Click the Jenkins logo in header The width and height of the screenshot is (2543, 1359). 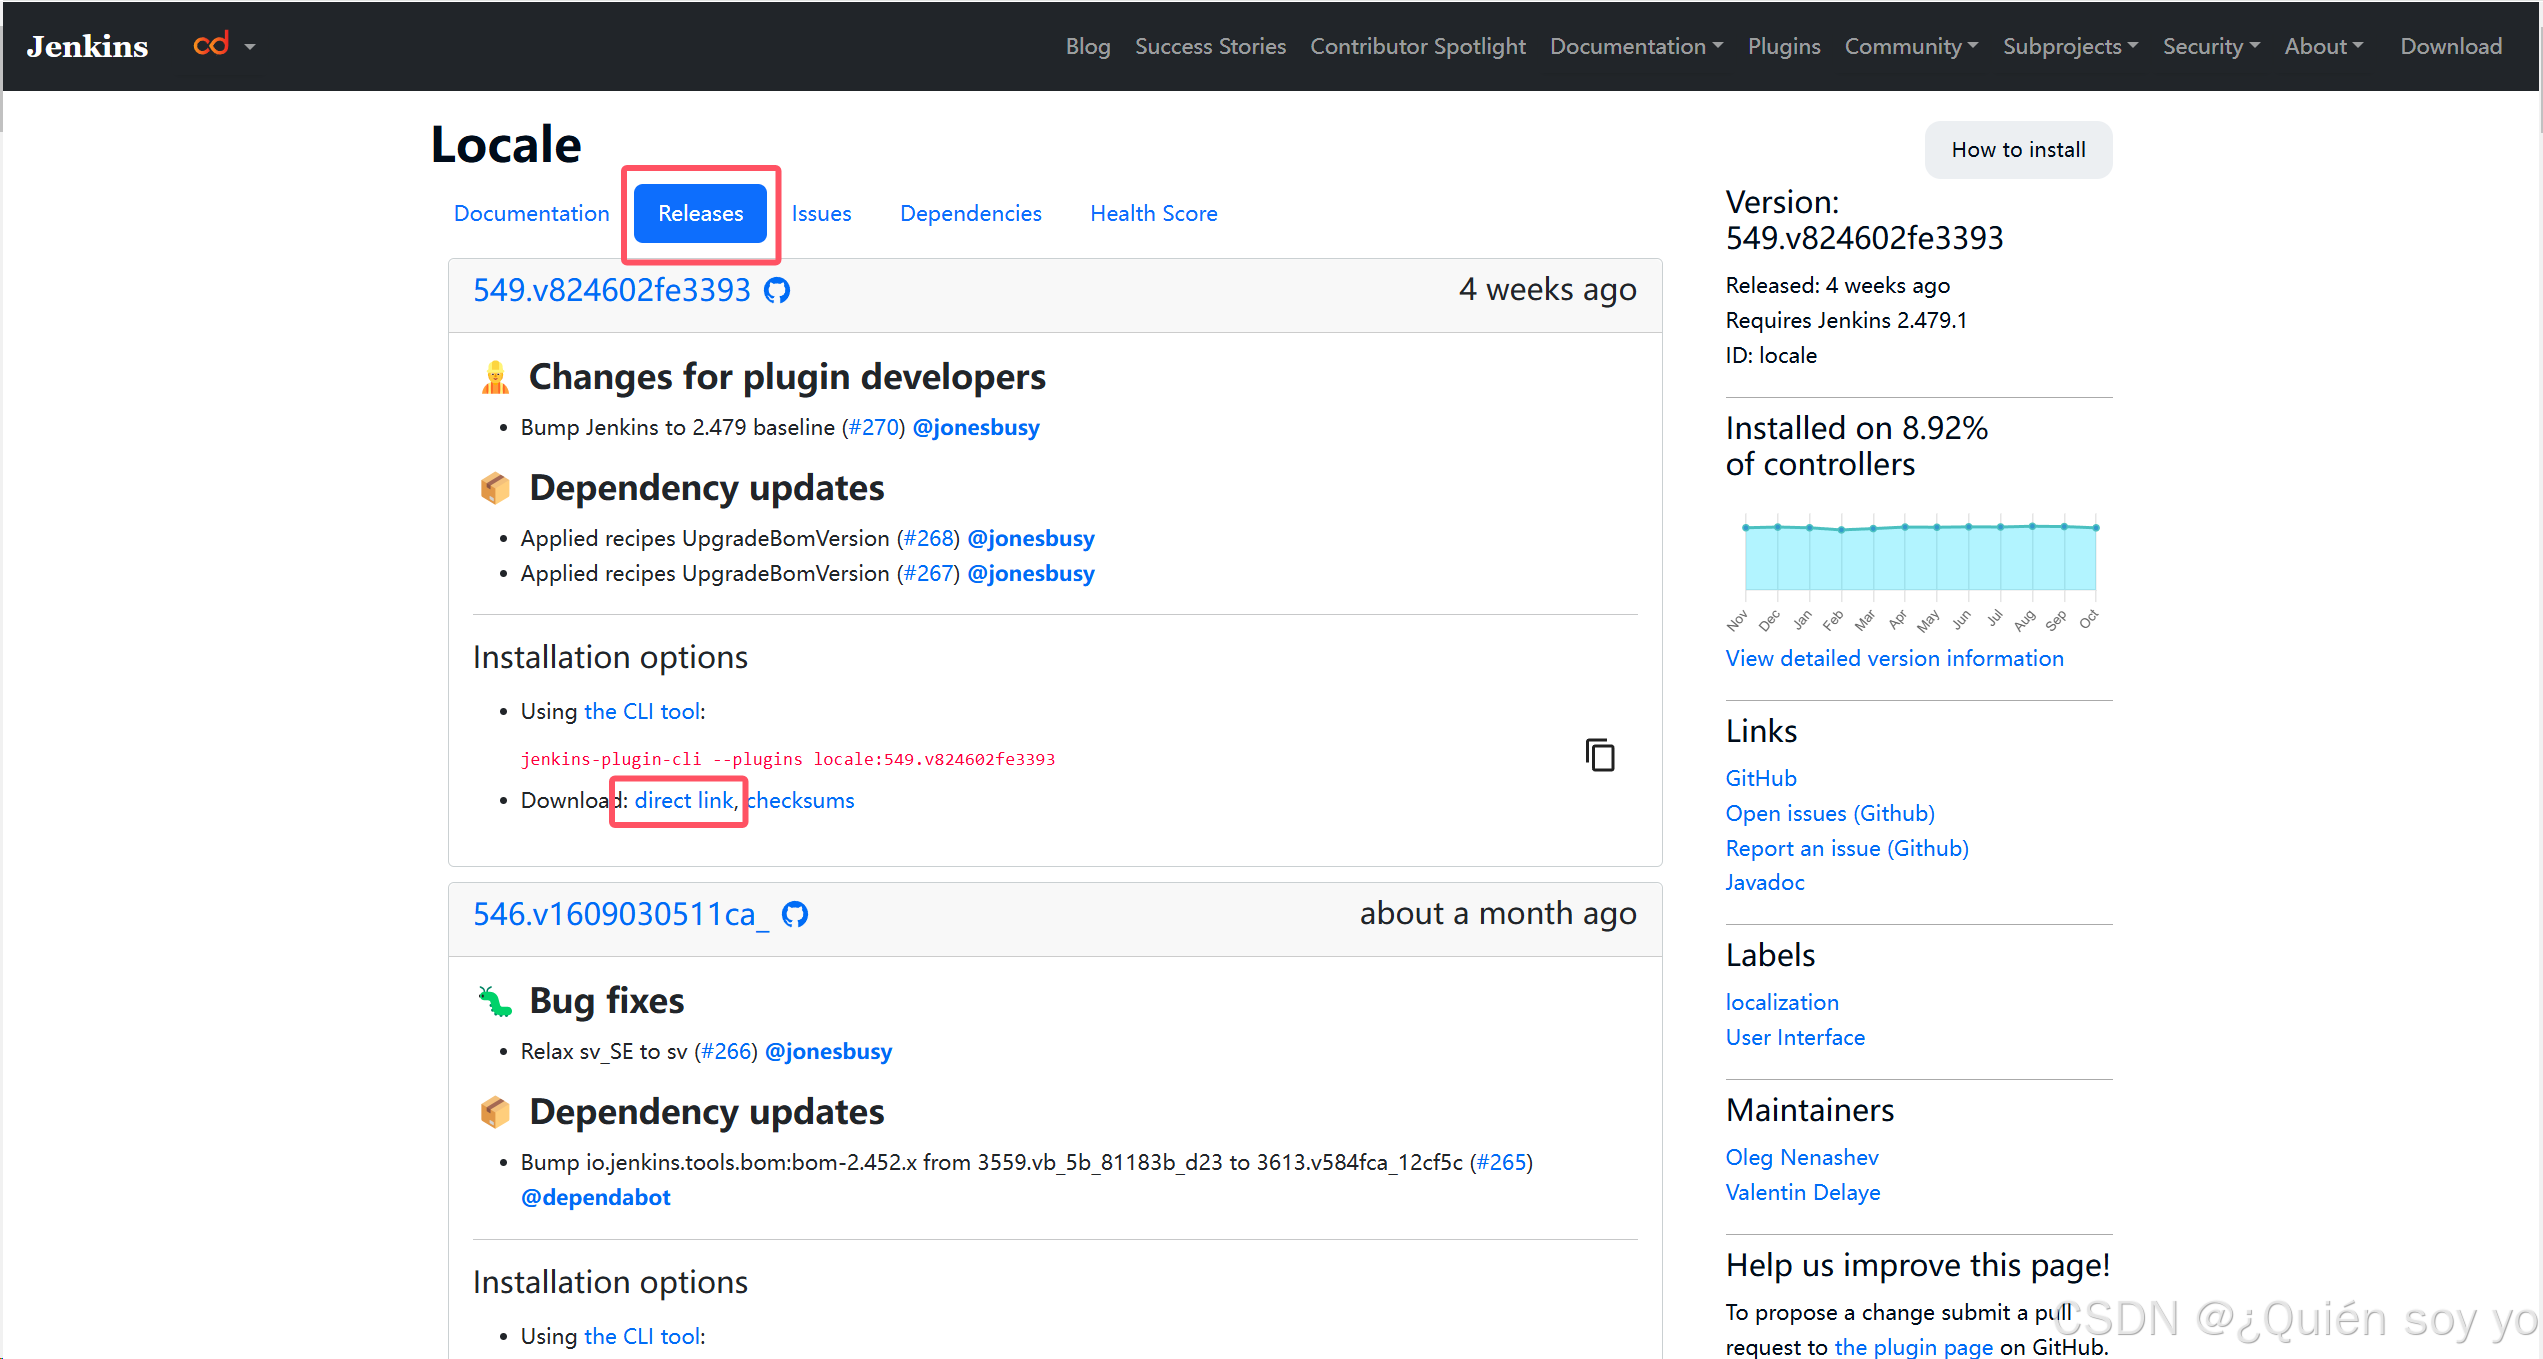(x=87, y=46)
